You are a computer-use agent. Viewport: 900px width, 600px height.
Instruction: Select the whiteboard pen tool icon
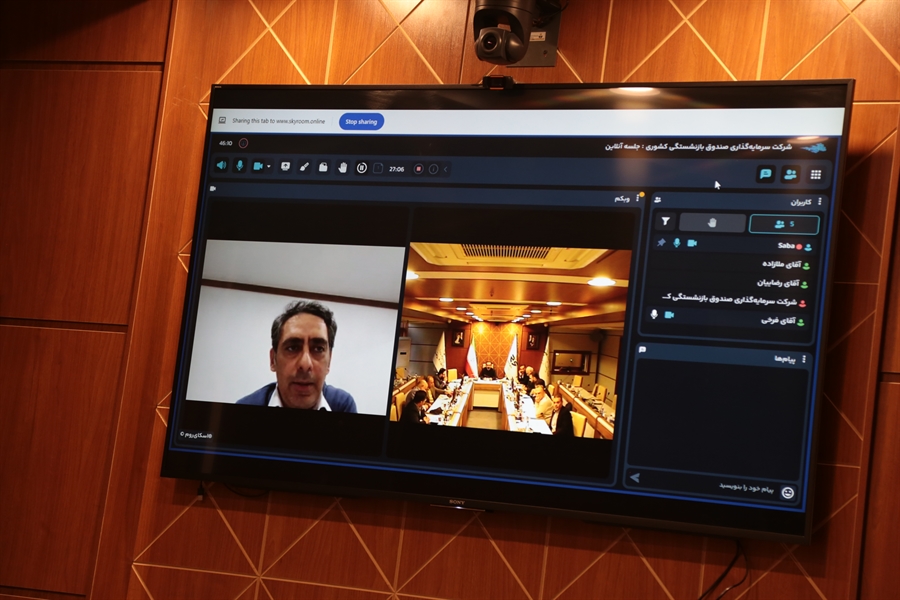click(304, 166)
